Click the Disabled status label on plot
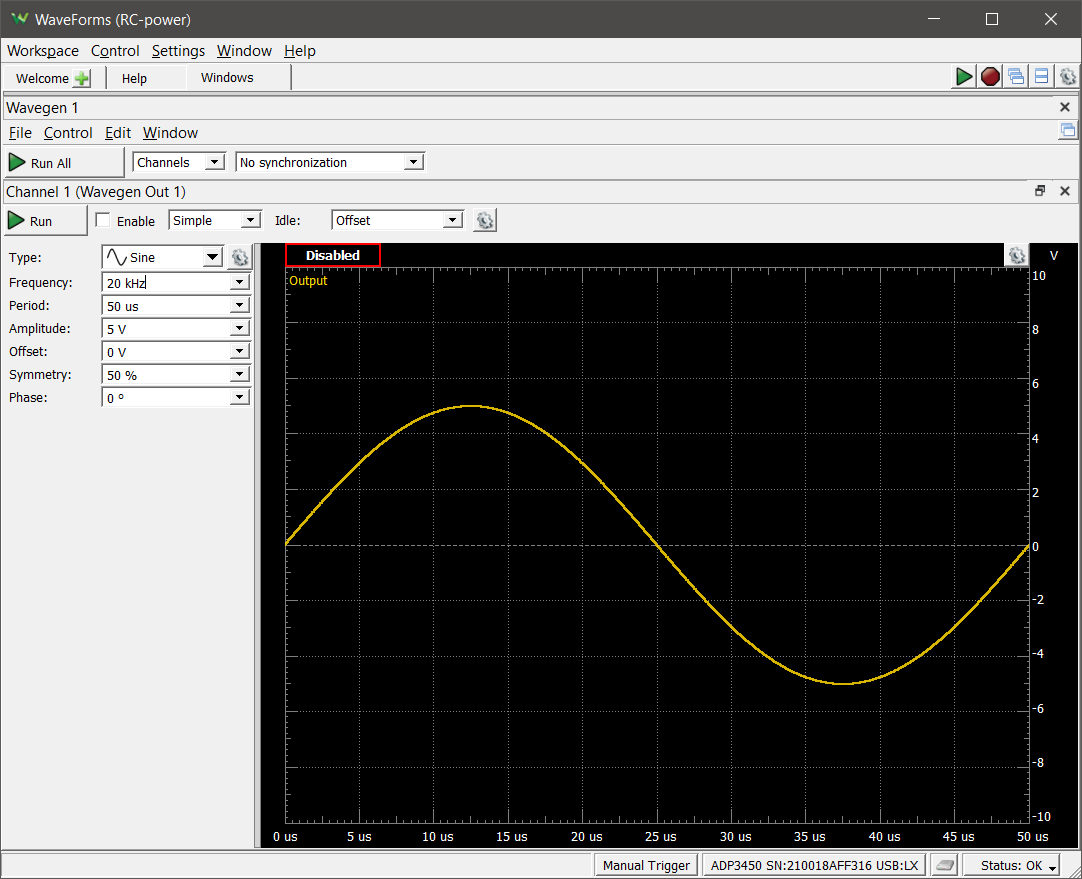1082x879 pixels. click(x=333, y=255)
